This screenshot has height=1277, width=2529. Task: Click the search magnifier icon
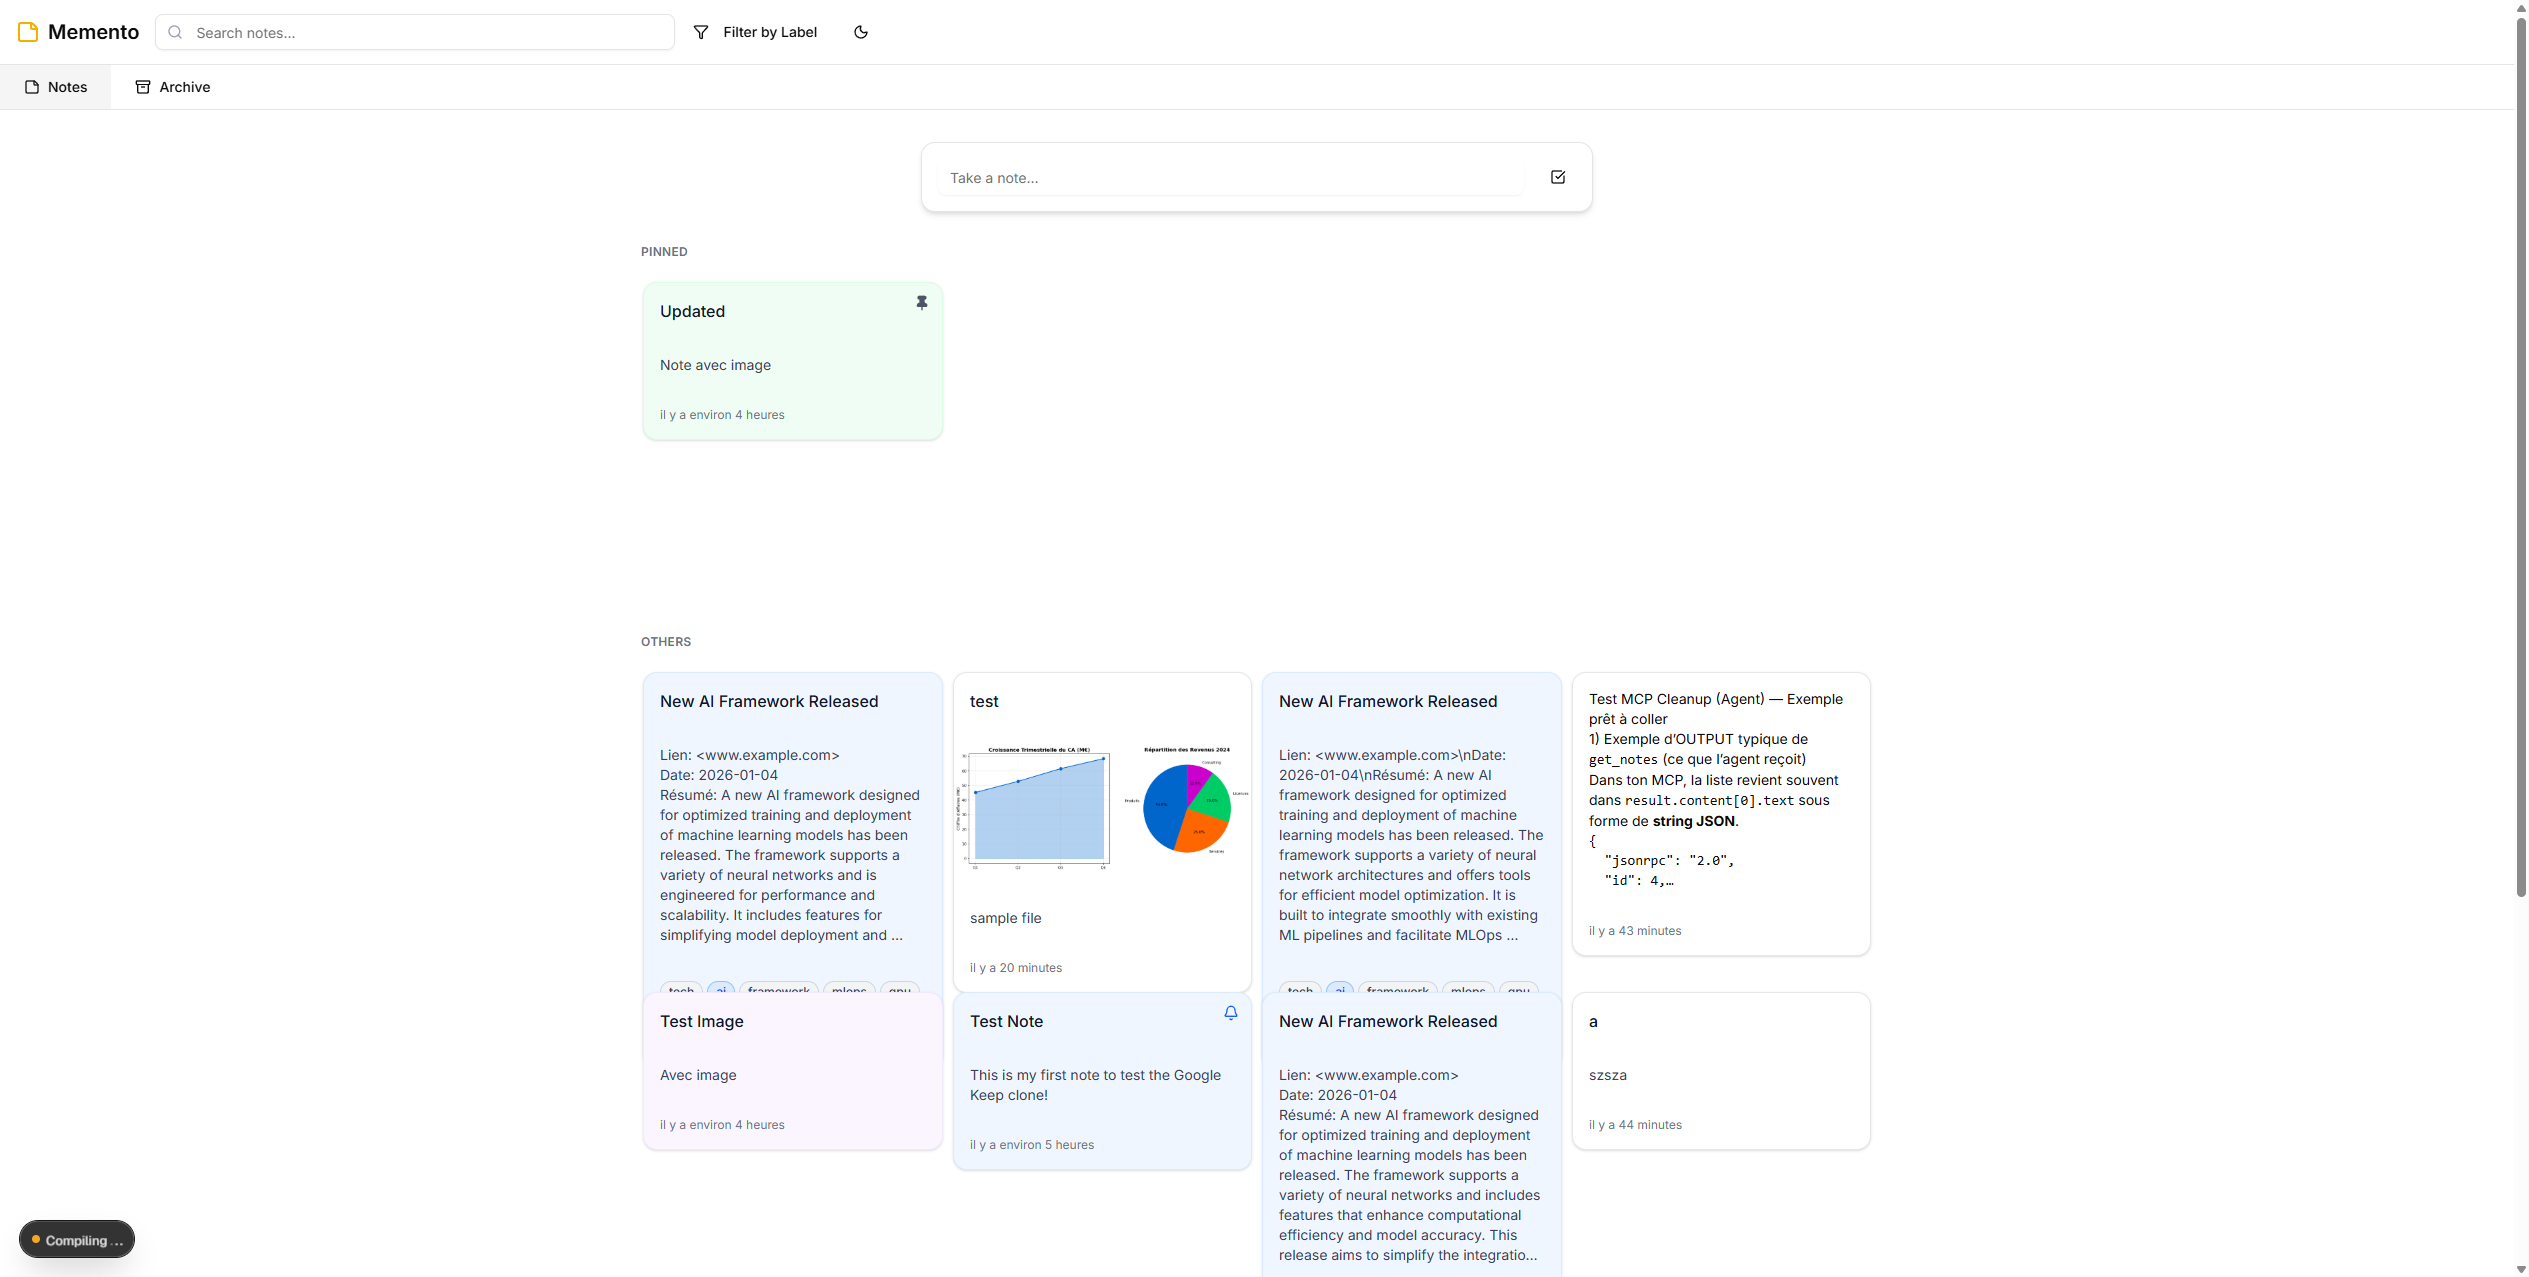175,32
